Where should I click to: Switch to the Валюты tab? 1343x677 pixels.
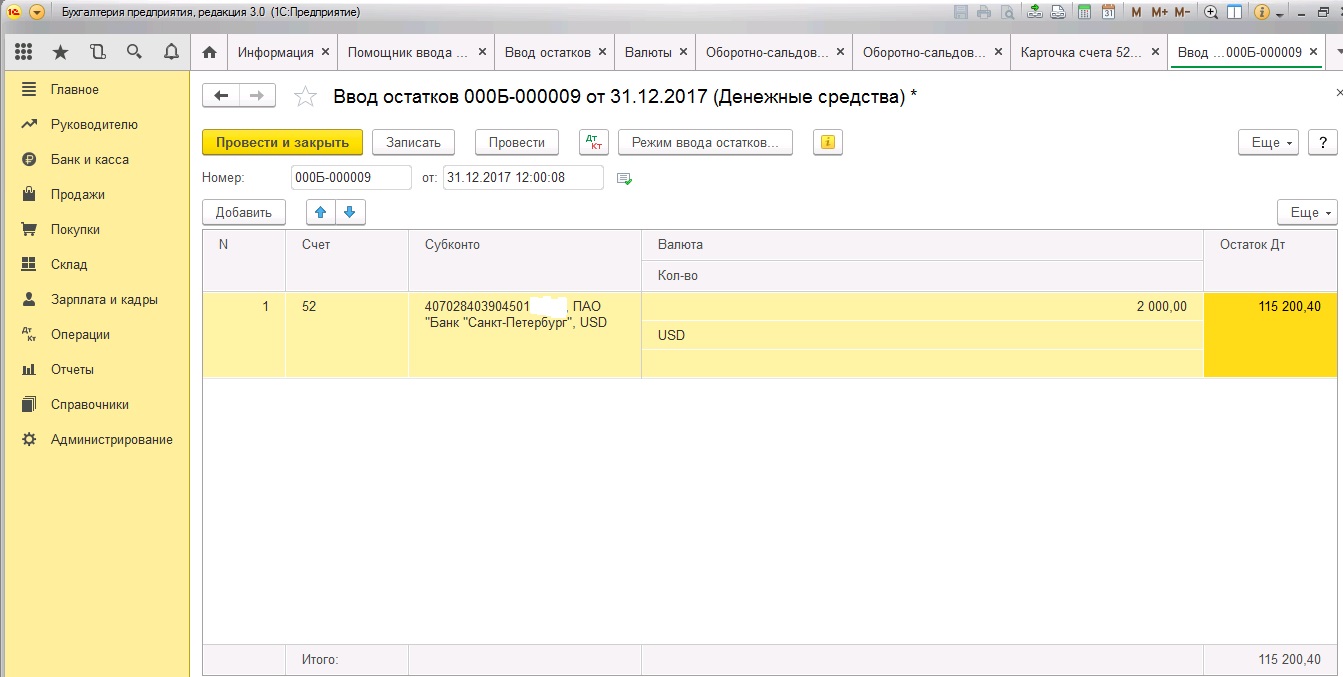coord(647,52)
